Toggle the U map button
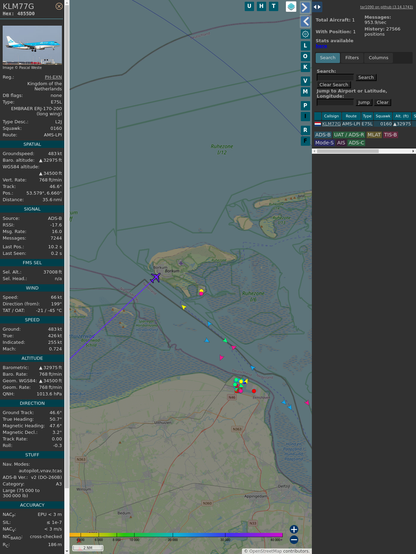Viewport: 416px width, 554px height. (249, 6)
